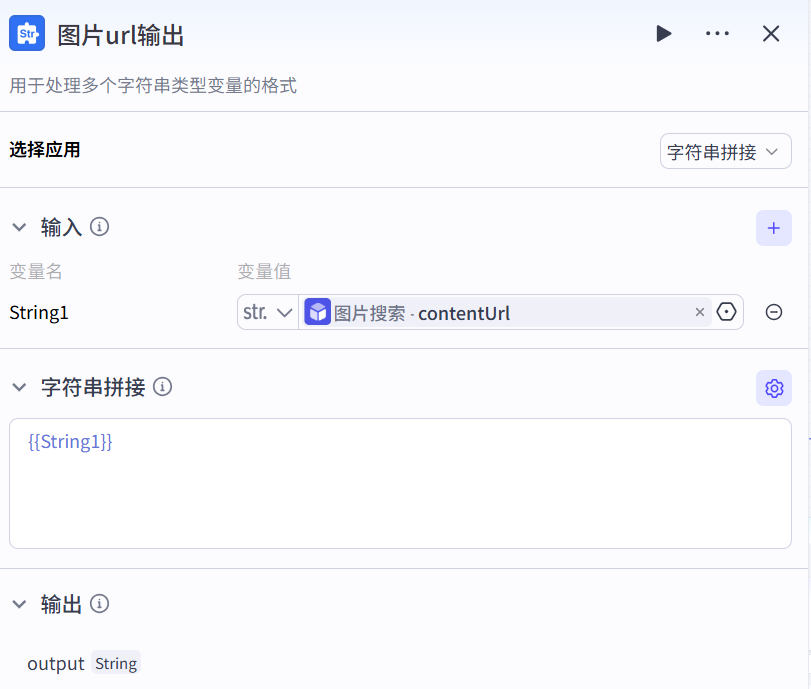Open the three-dot more options menu
Screen dimensions: 811x689
pyautogui.click(x=717, y=34)
